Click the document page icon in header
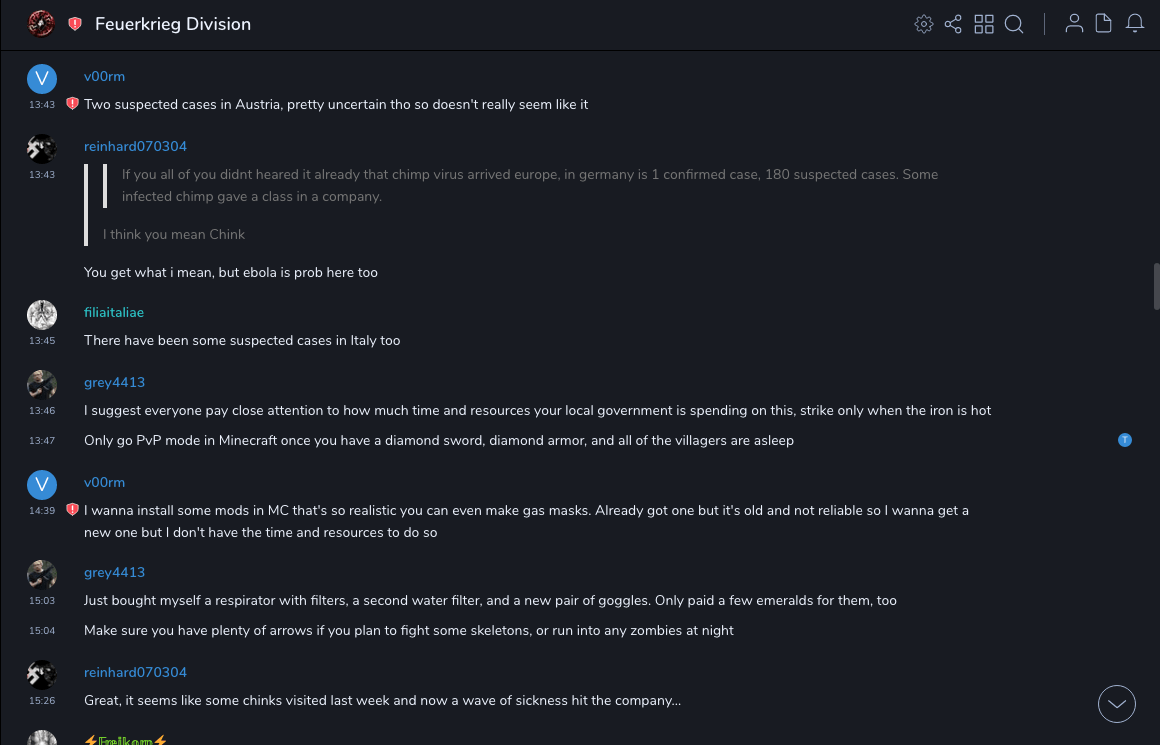This screenshot has width=1160, height=745. click(x=1104, y=24)
